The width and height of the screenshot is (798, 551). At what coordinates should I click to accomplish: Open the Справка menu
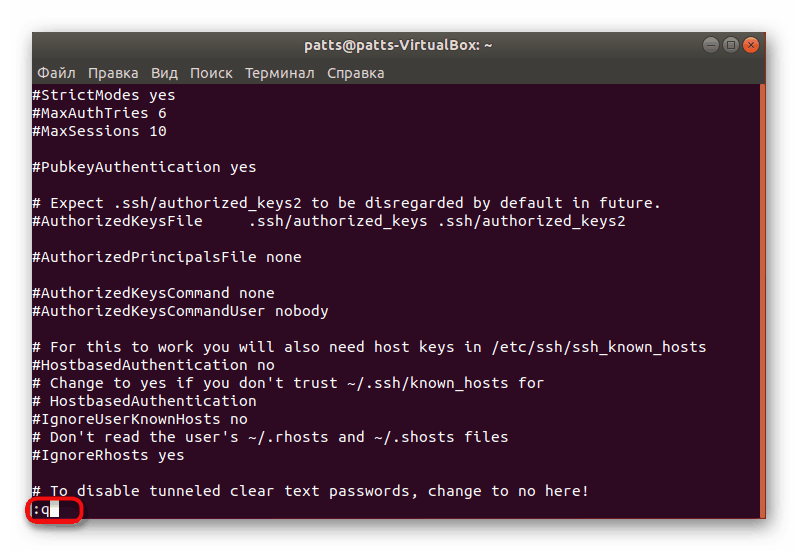point(355,73)
